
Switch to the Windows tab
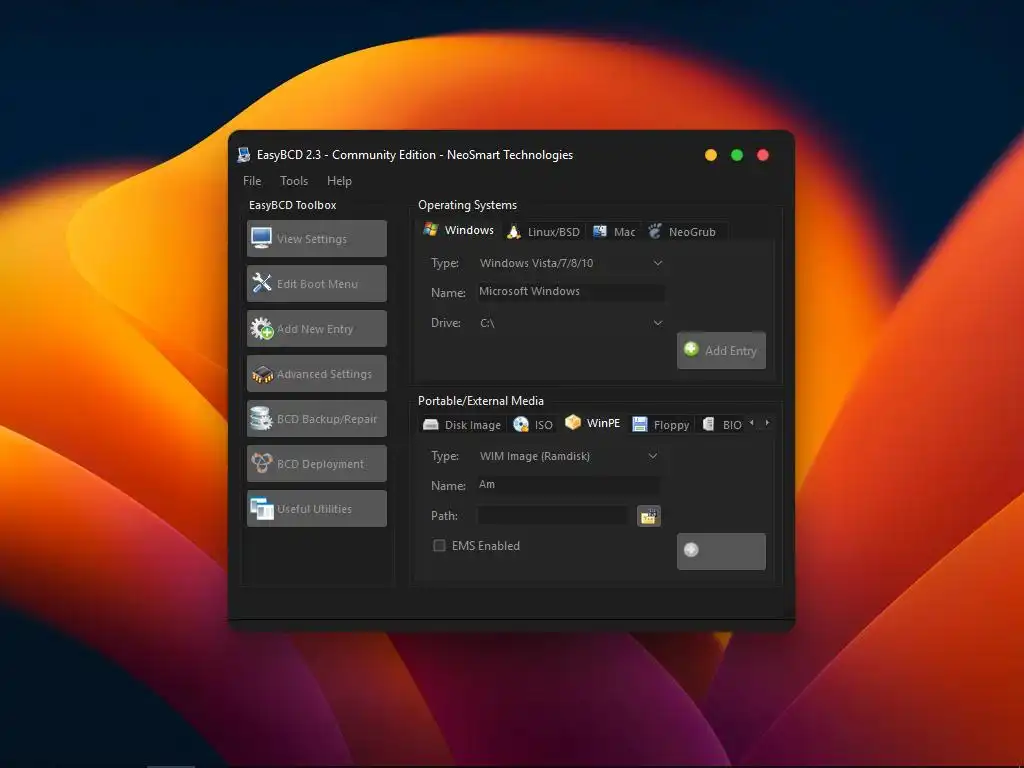458,230
